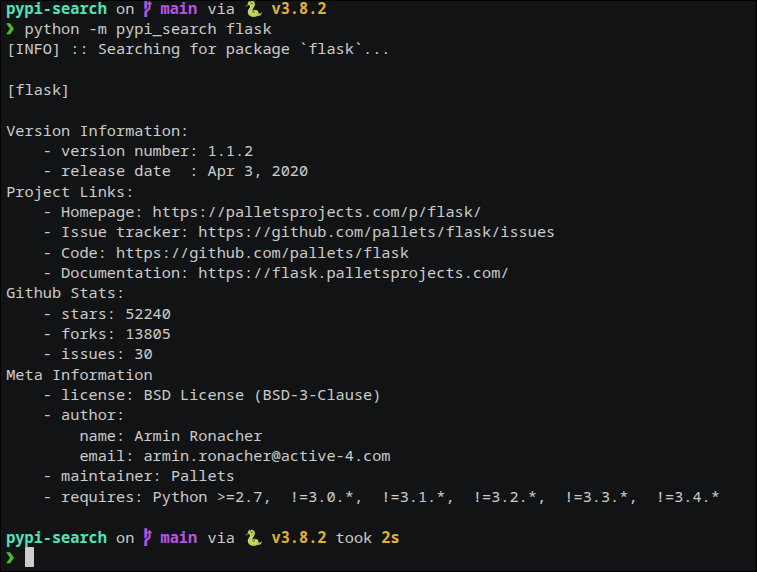The height and width of the screenshot is (572, 757).
Task: Click the git branch icon in bottom prompt
Action: pyautogui.click(x=148, y=537)
